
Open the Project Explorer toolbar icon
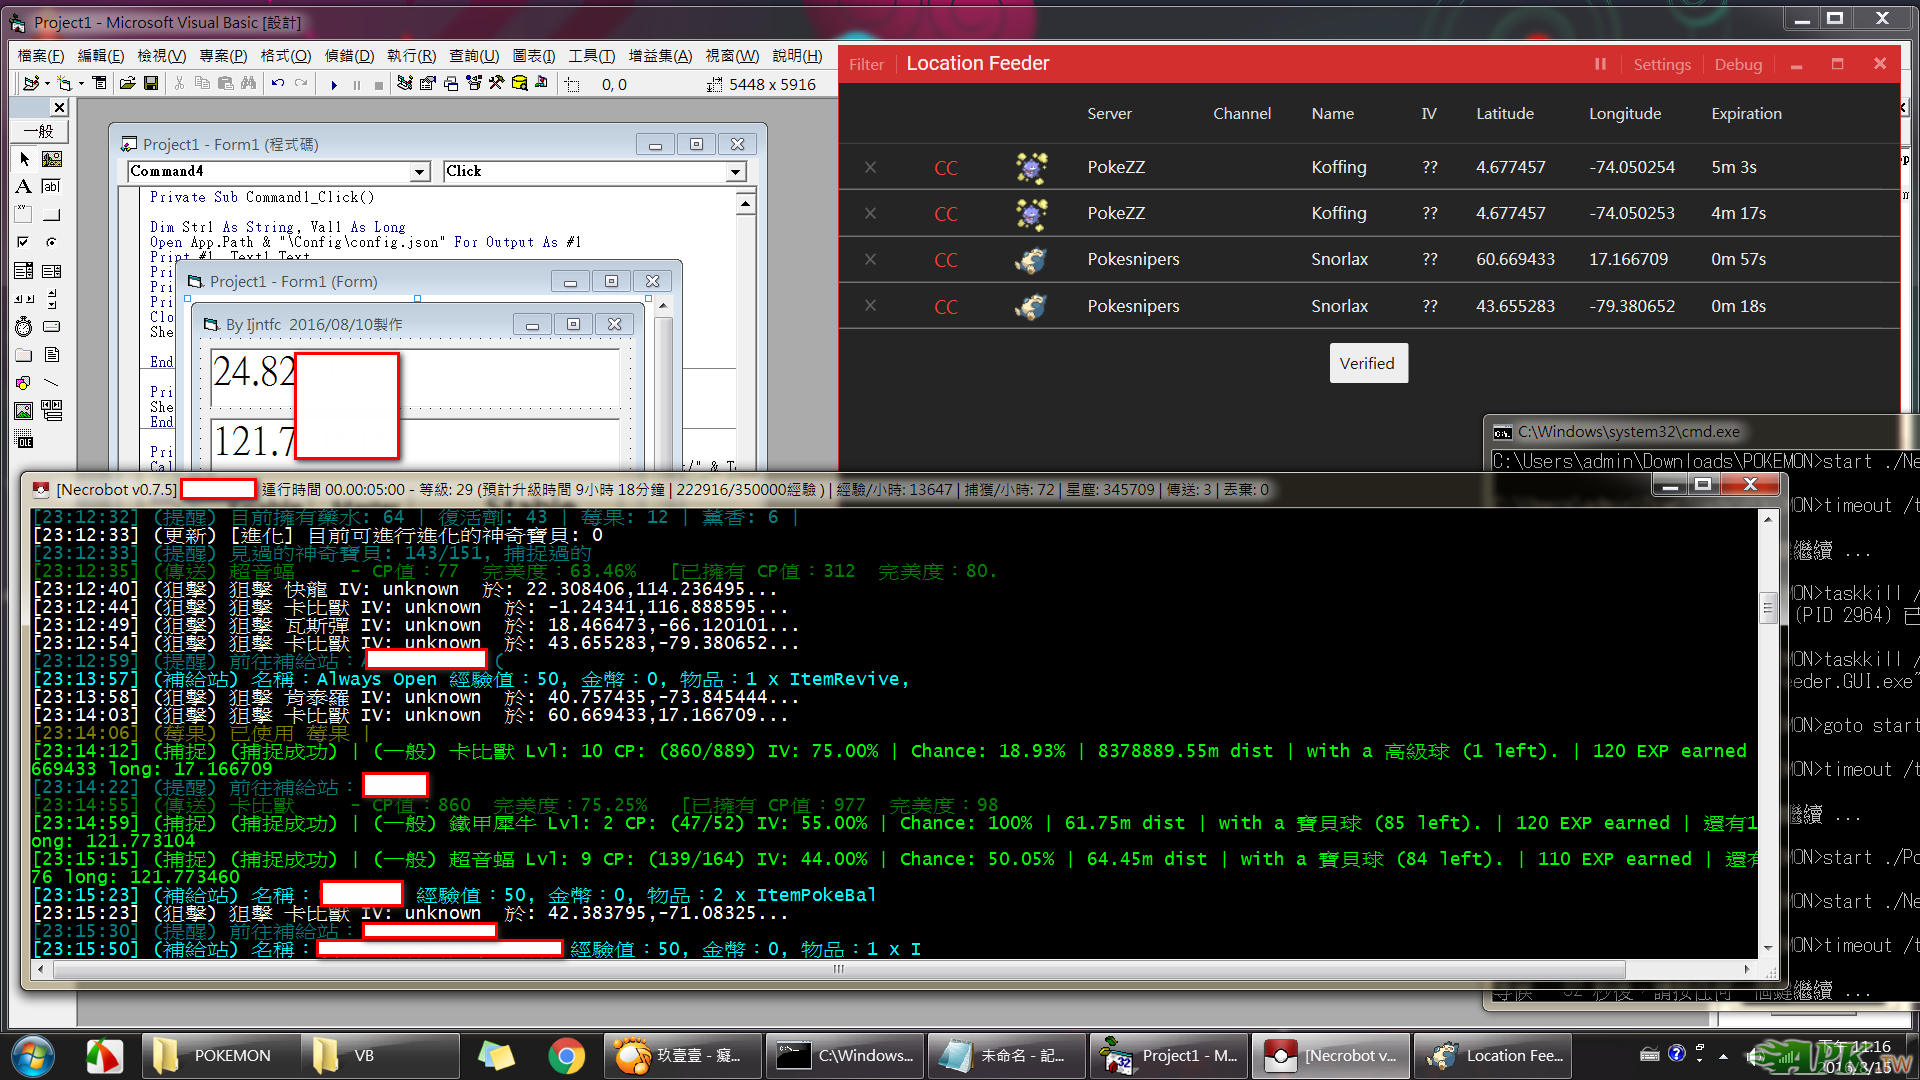tap(405, 84)
